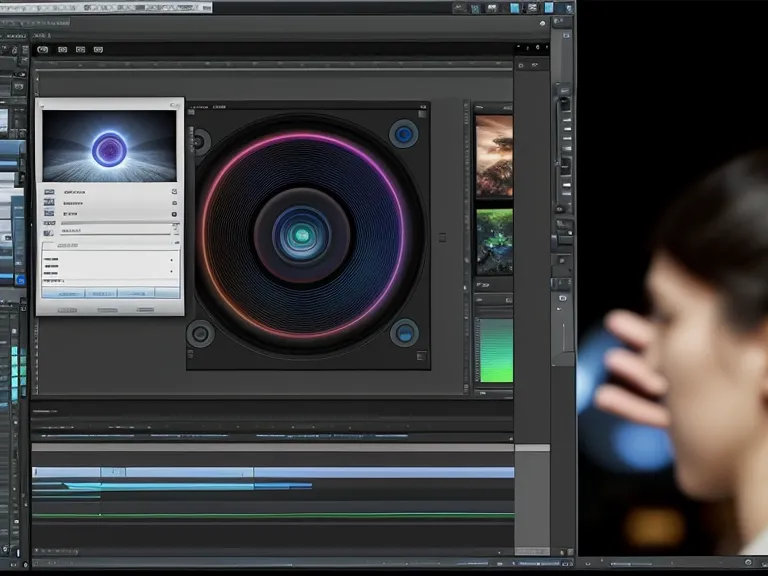Click the third icon in the viewer toolbar
Viewport: 768px width, 576px height.
[x=80, y=49]
